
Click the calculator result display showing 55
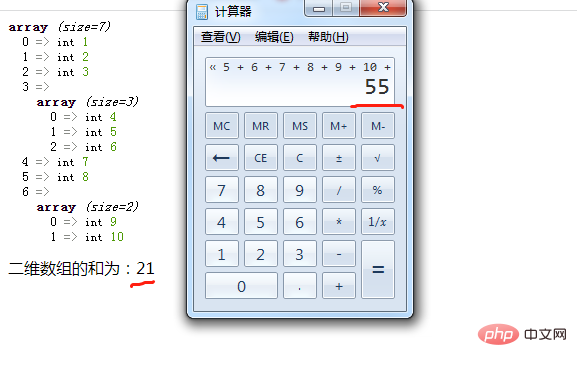pyautogui.click(x=300, y=82)
